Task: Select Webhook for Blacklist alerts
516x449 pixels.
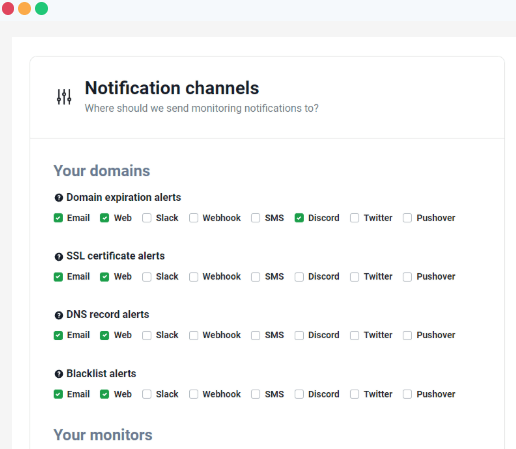Action: tap(193, 394)
